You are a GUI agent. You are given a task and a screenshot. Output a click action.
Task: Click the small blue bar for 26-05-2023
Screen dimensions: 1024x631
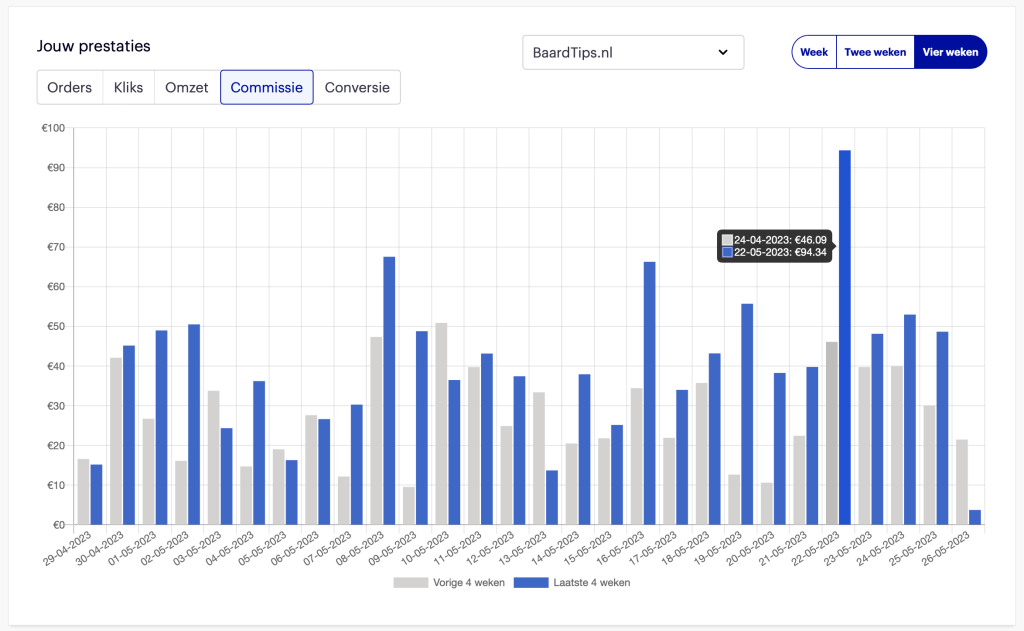pos(975,517)
